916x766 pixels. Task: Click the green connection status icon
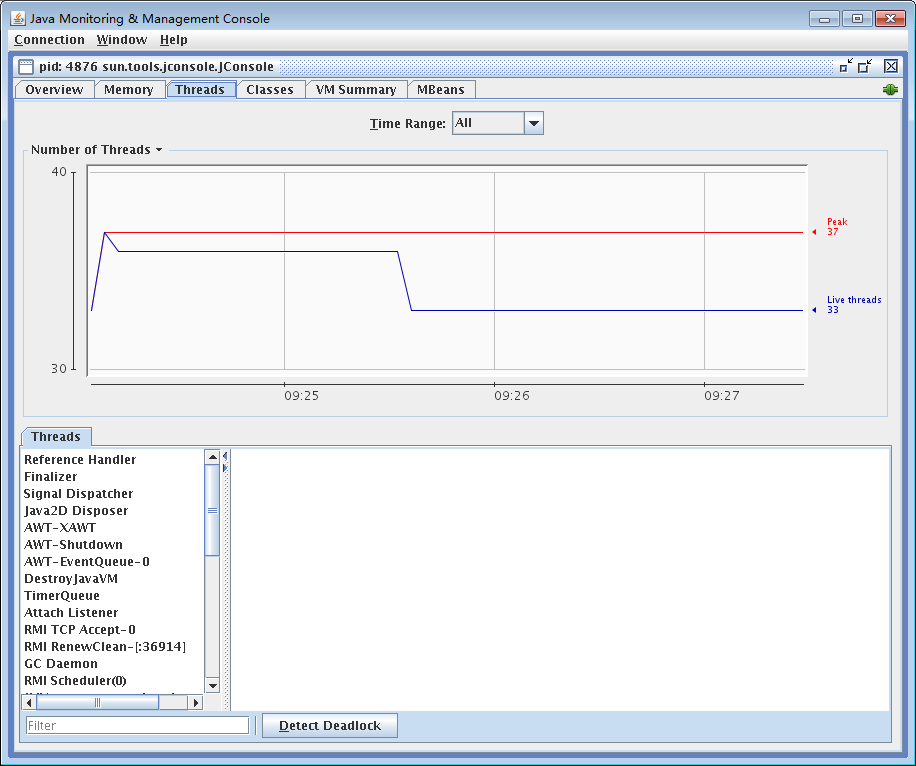tap(890, 89)
